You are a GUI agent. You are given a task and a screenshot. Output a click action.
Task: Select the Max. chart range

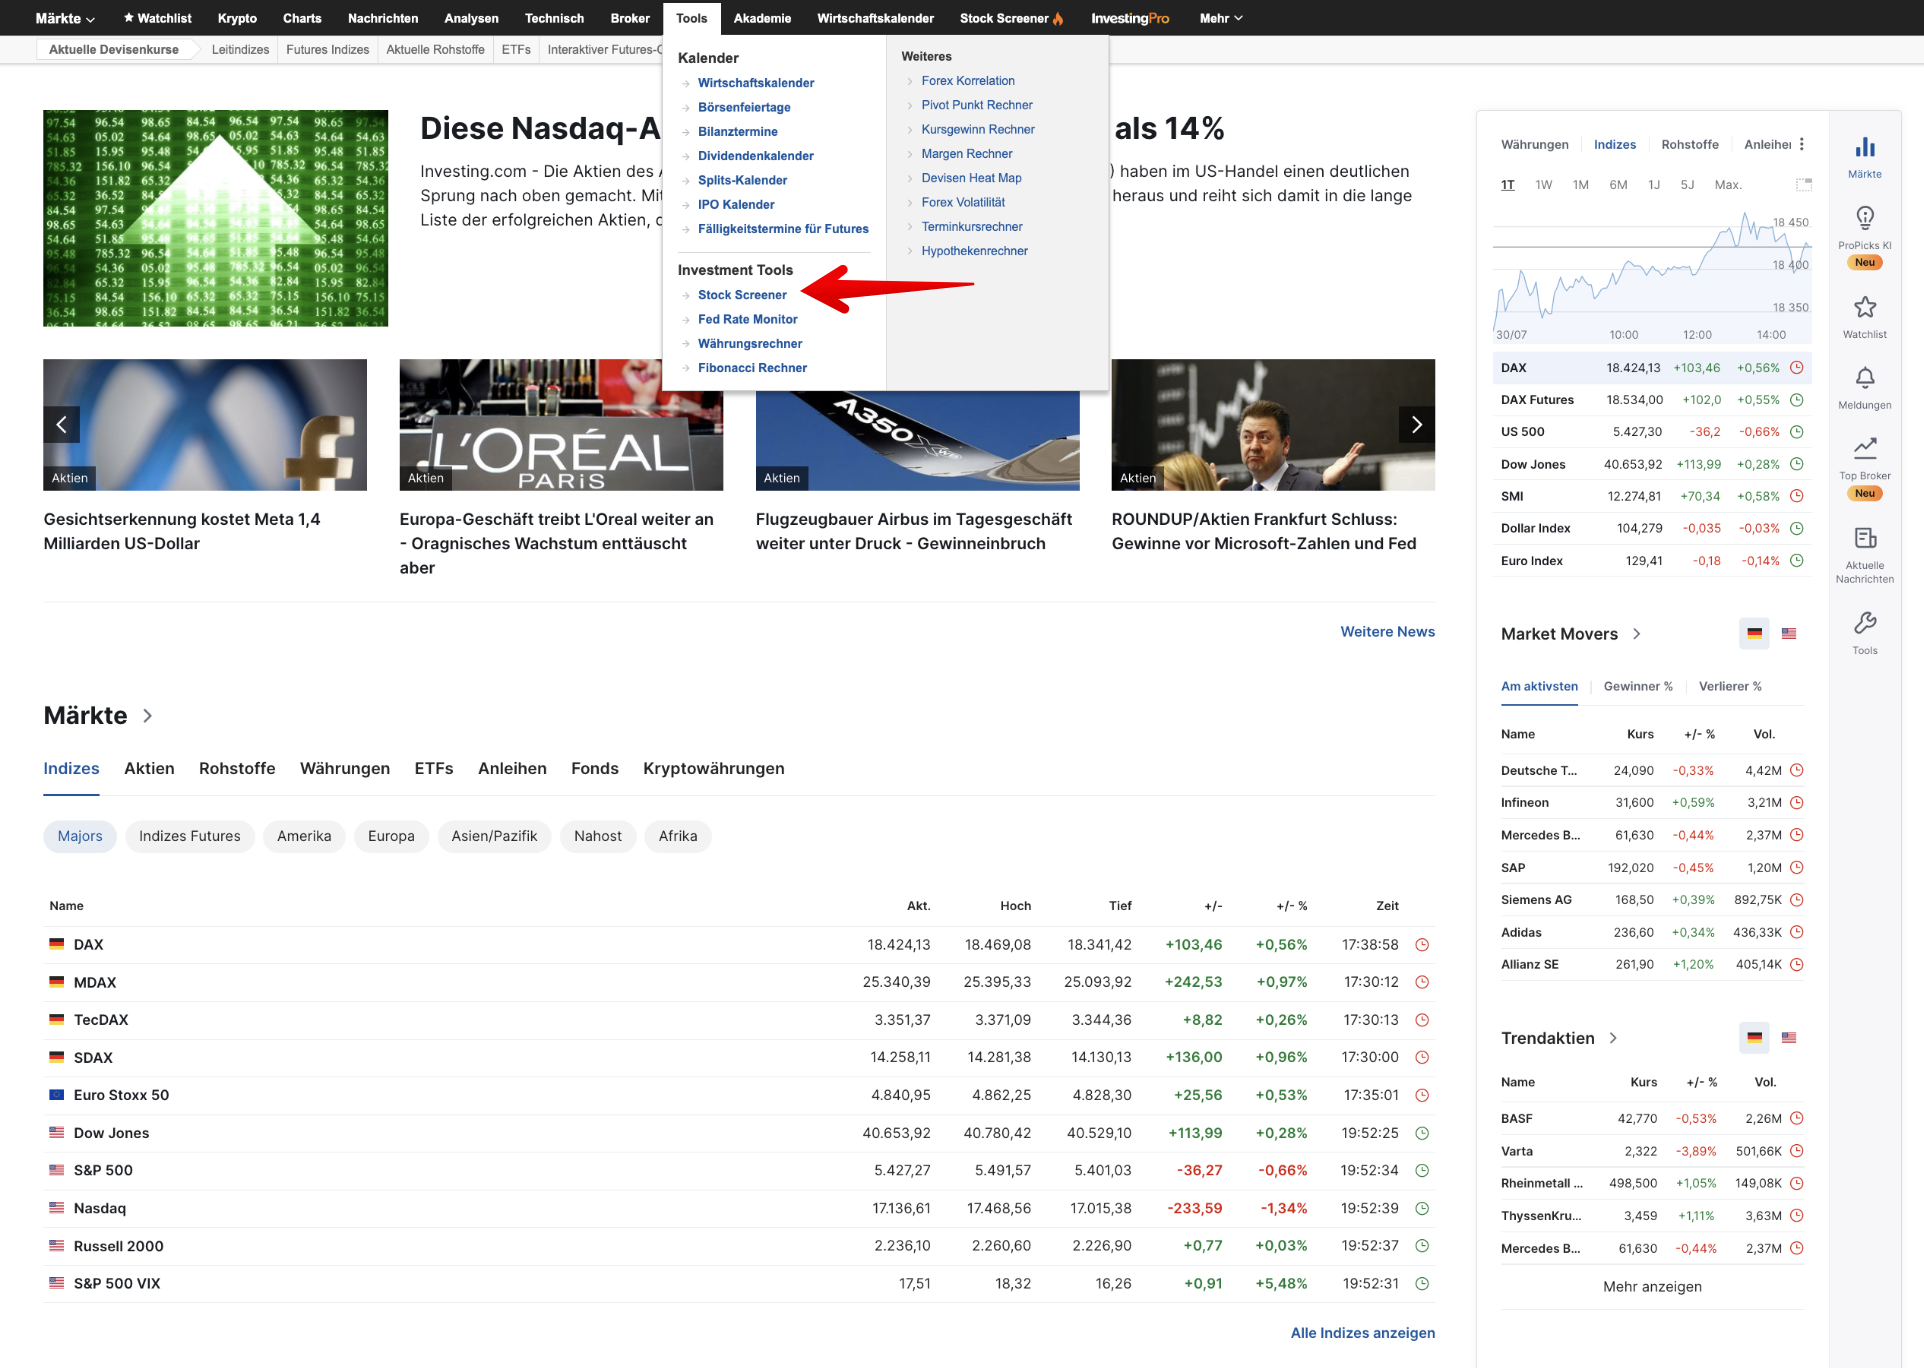coord(1728,185)
